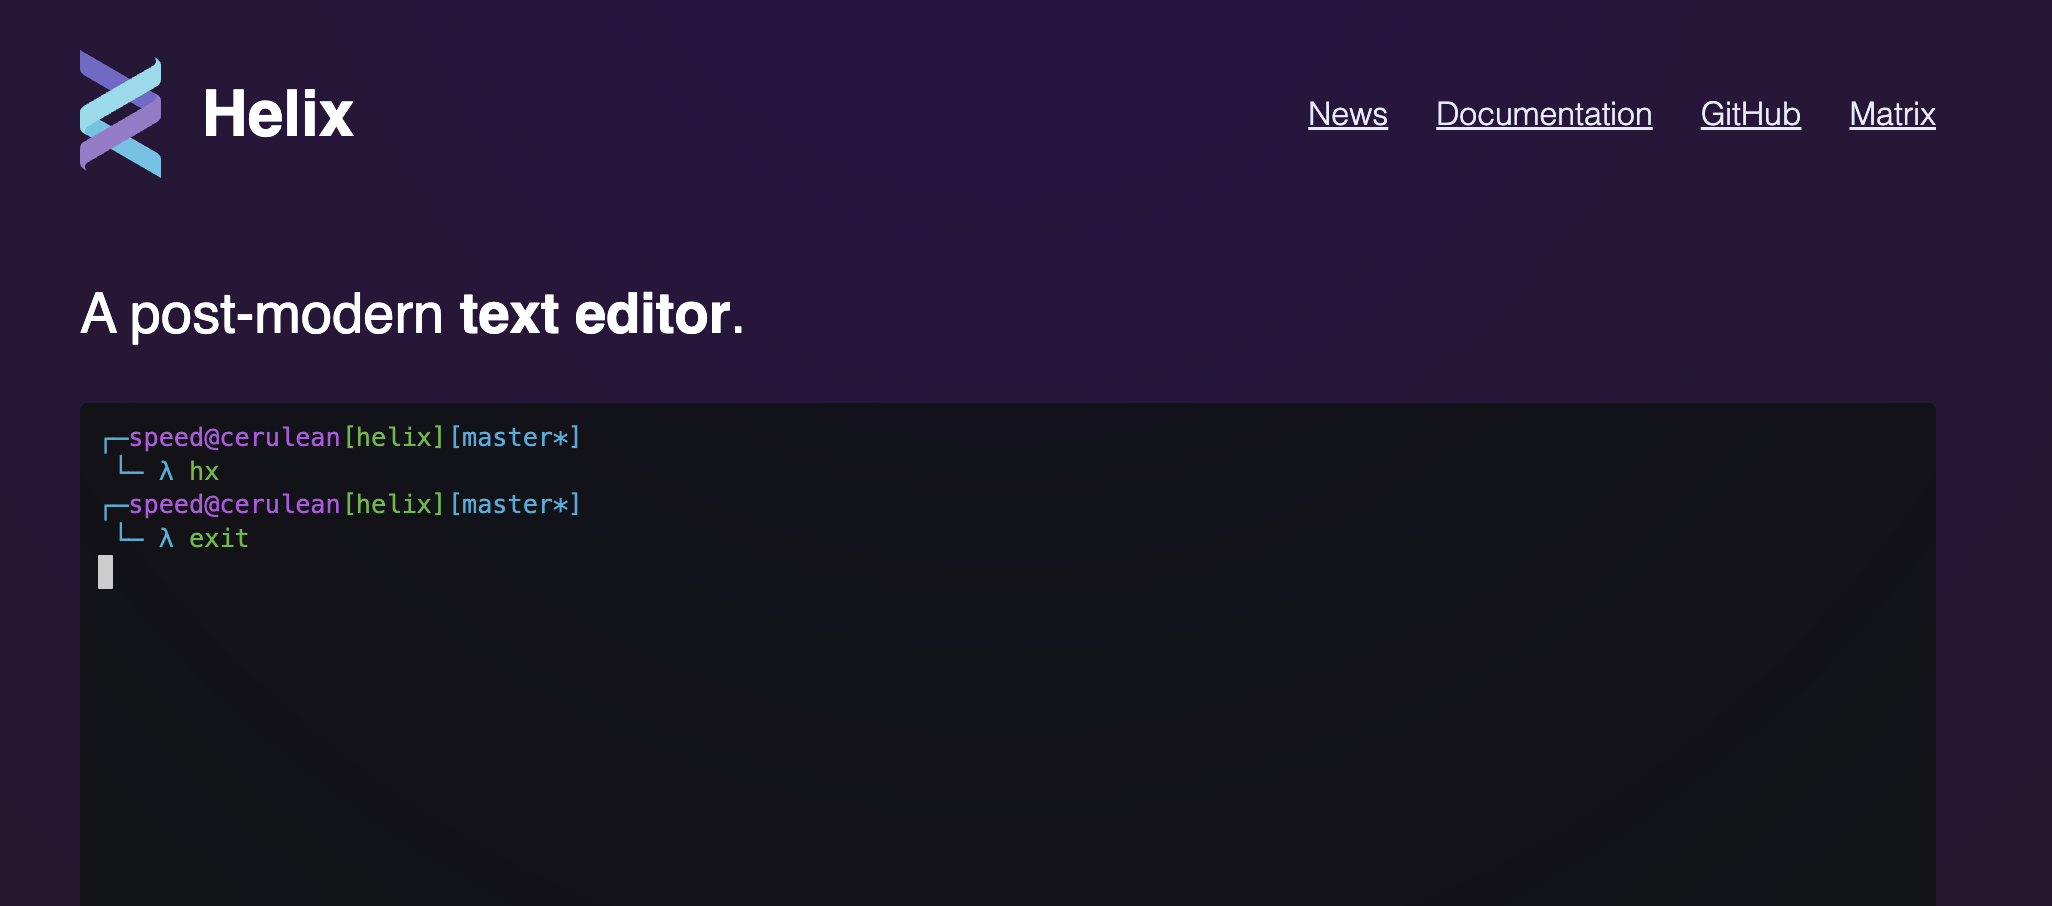Click the Helix DNA logo icon
This screenshot has height=906, width=2052.
tap(120, 114)
